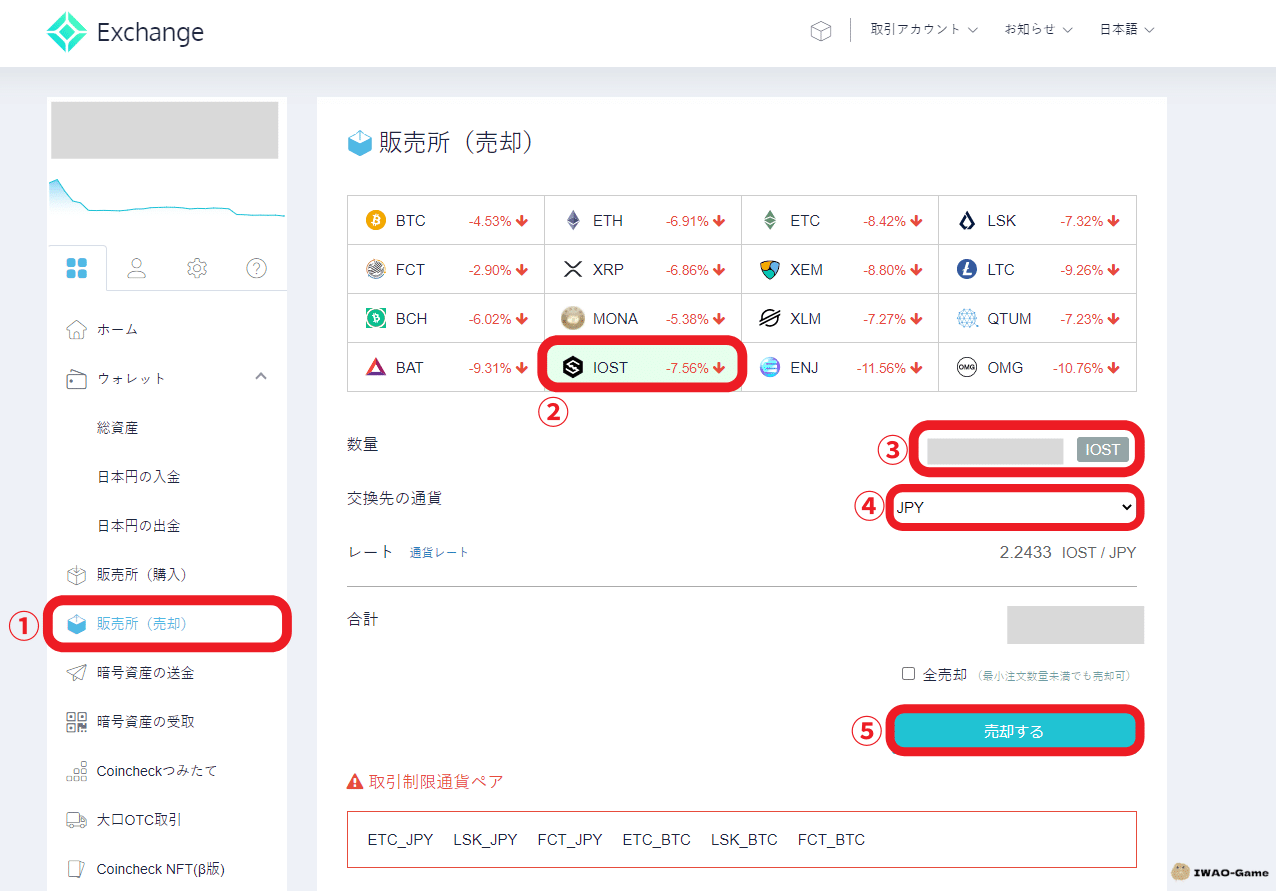The height and width of the screenshot is (891, 1276).
Task: Open the help question mark tab
Action: (257, 268)
